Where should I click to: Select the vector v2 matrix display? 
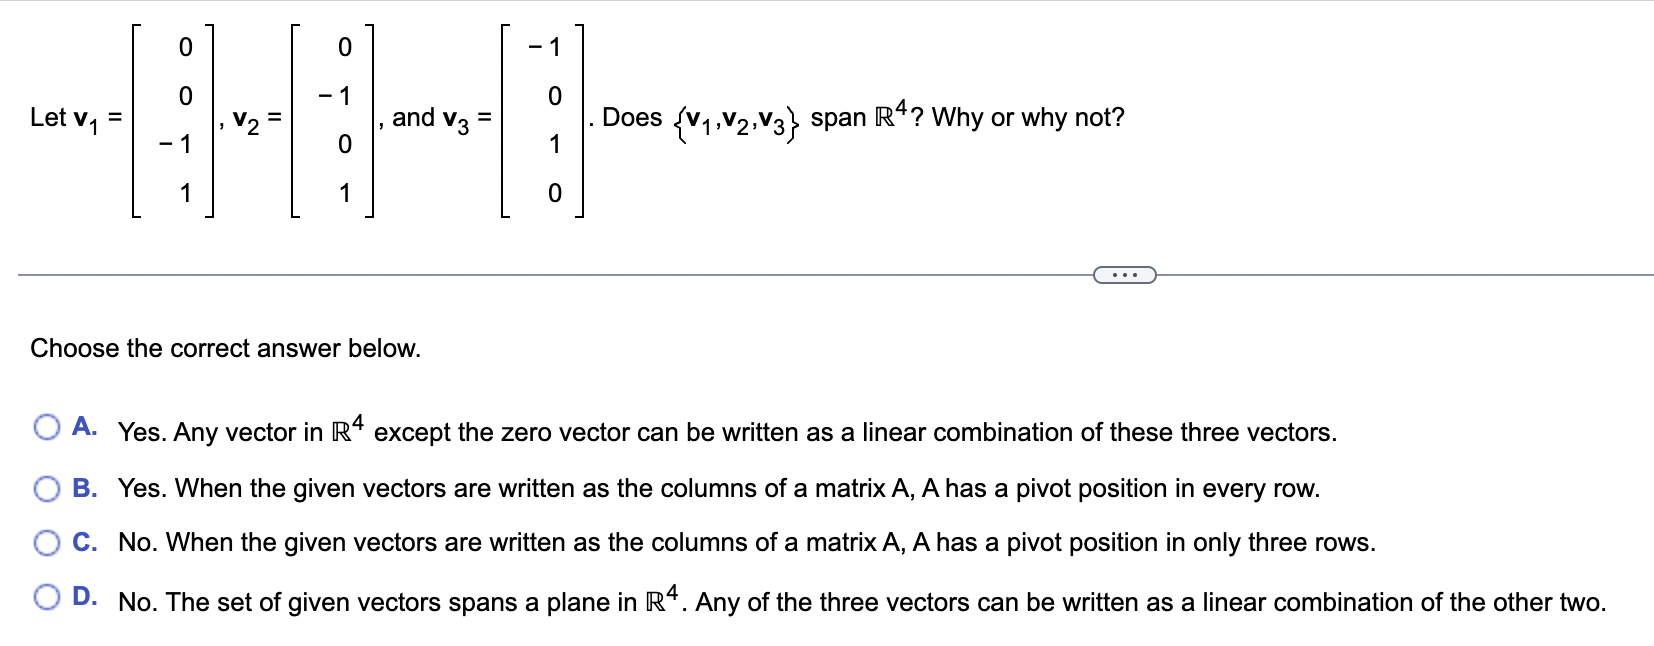pyautogui.click(x=332, y=120)
